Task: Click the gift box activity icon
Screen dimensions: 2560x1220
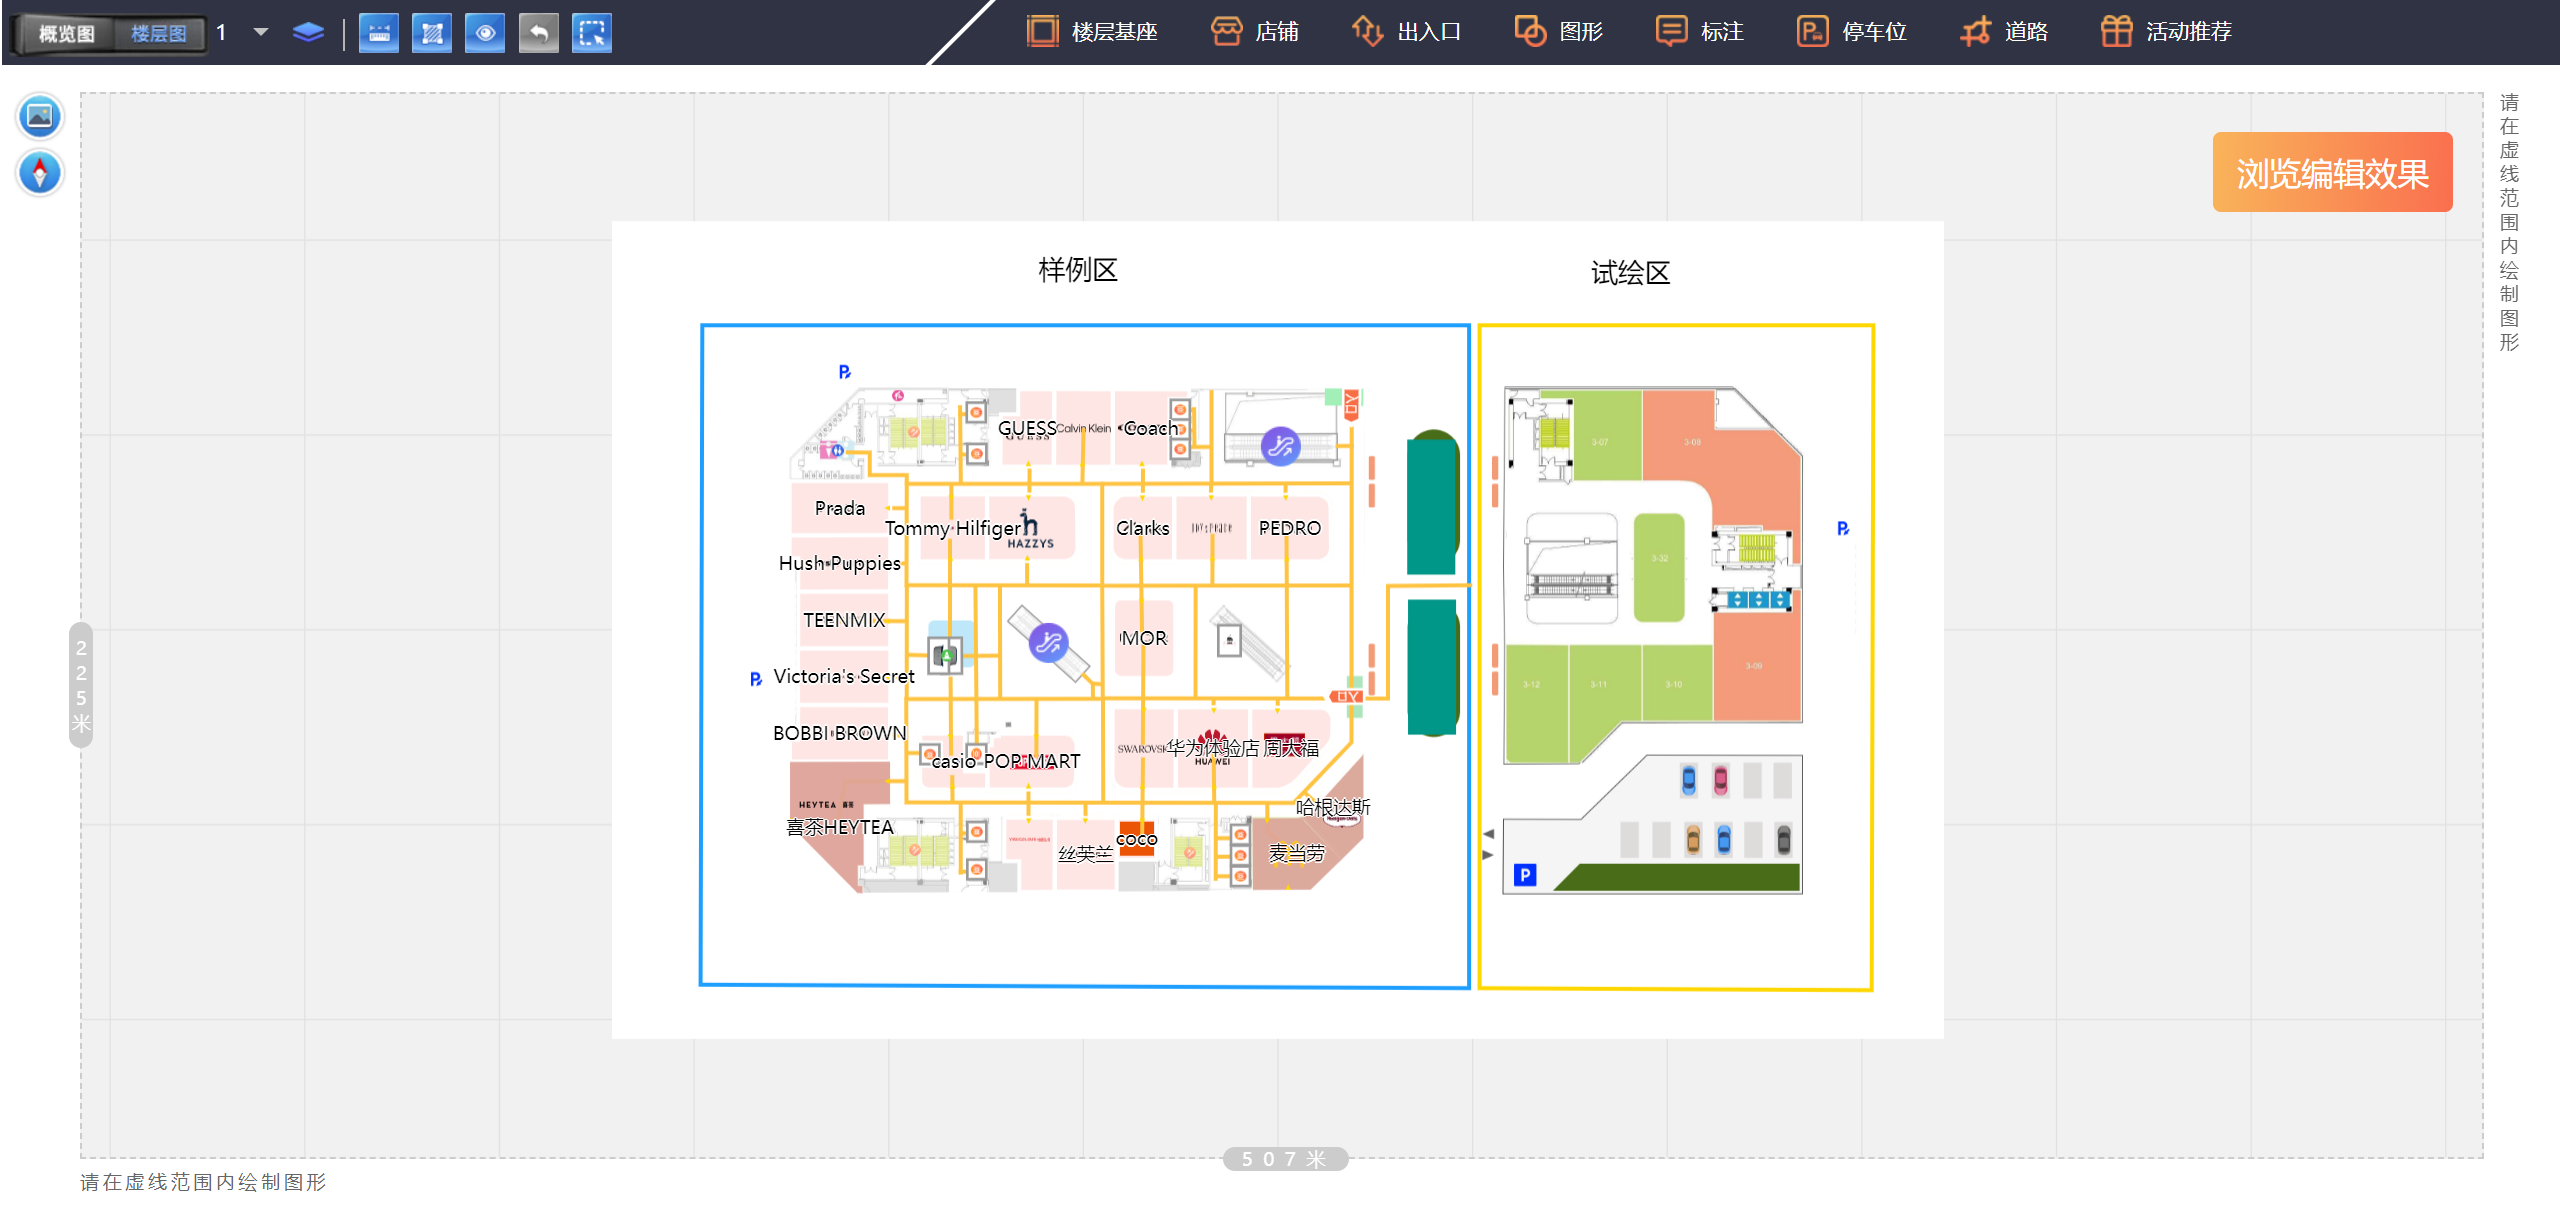Action: point(2116,32)
